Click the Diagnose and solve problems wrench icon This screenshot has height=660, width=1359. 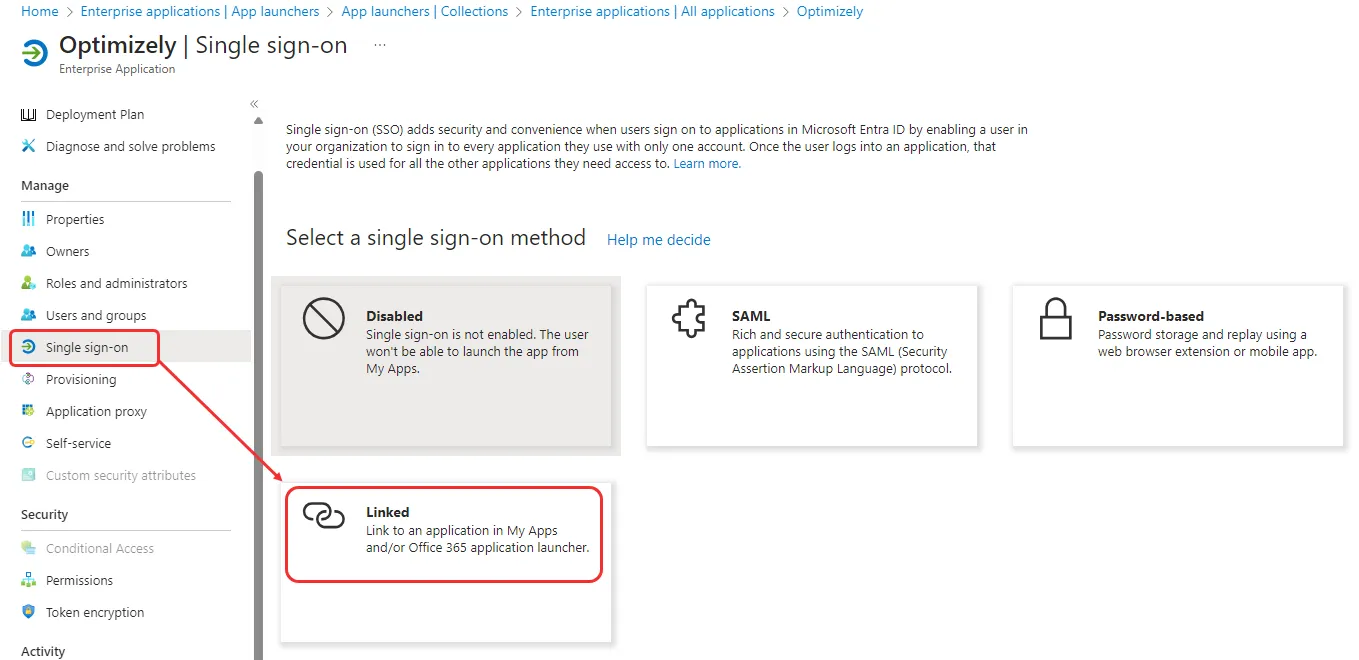(28, 147)
